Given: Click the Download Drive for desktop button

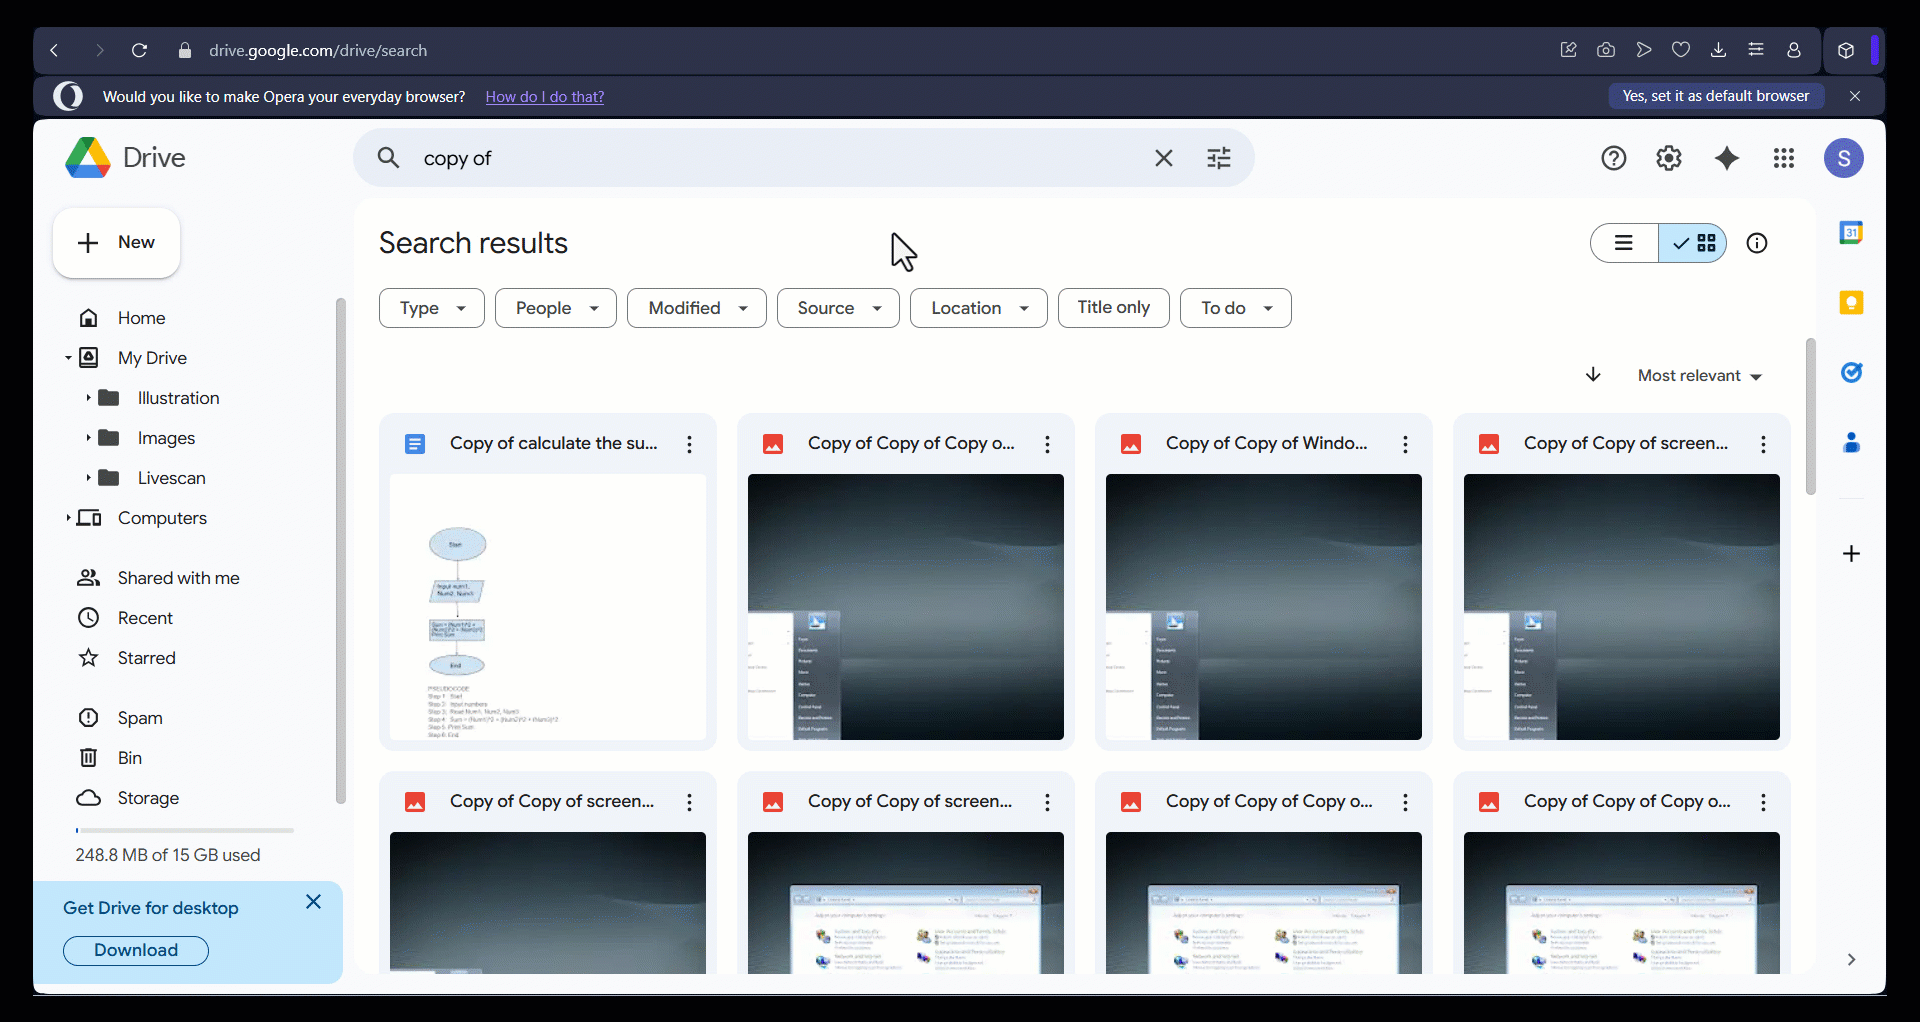Looking at the screenshot, I should tap(136, 950).
